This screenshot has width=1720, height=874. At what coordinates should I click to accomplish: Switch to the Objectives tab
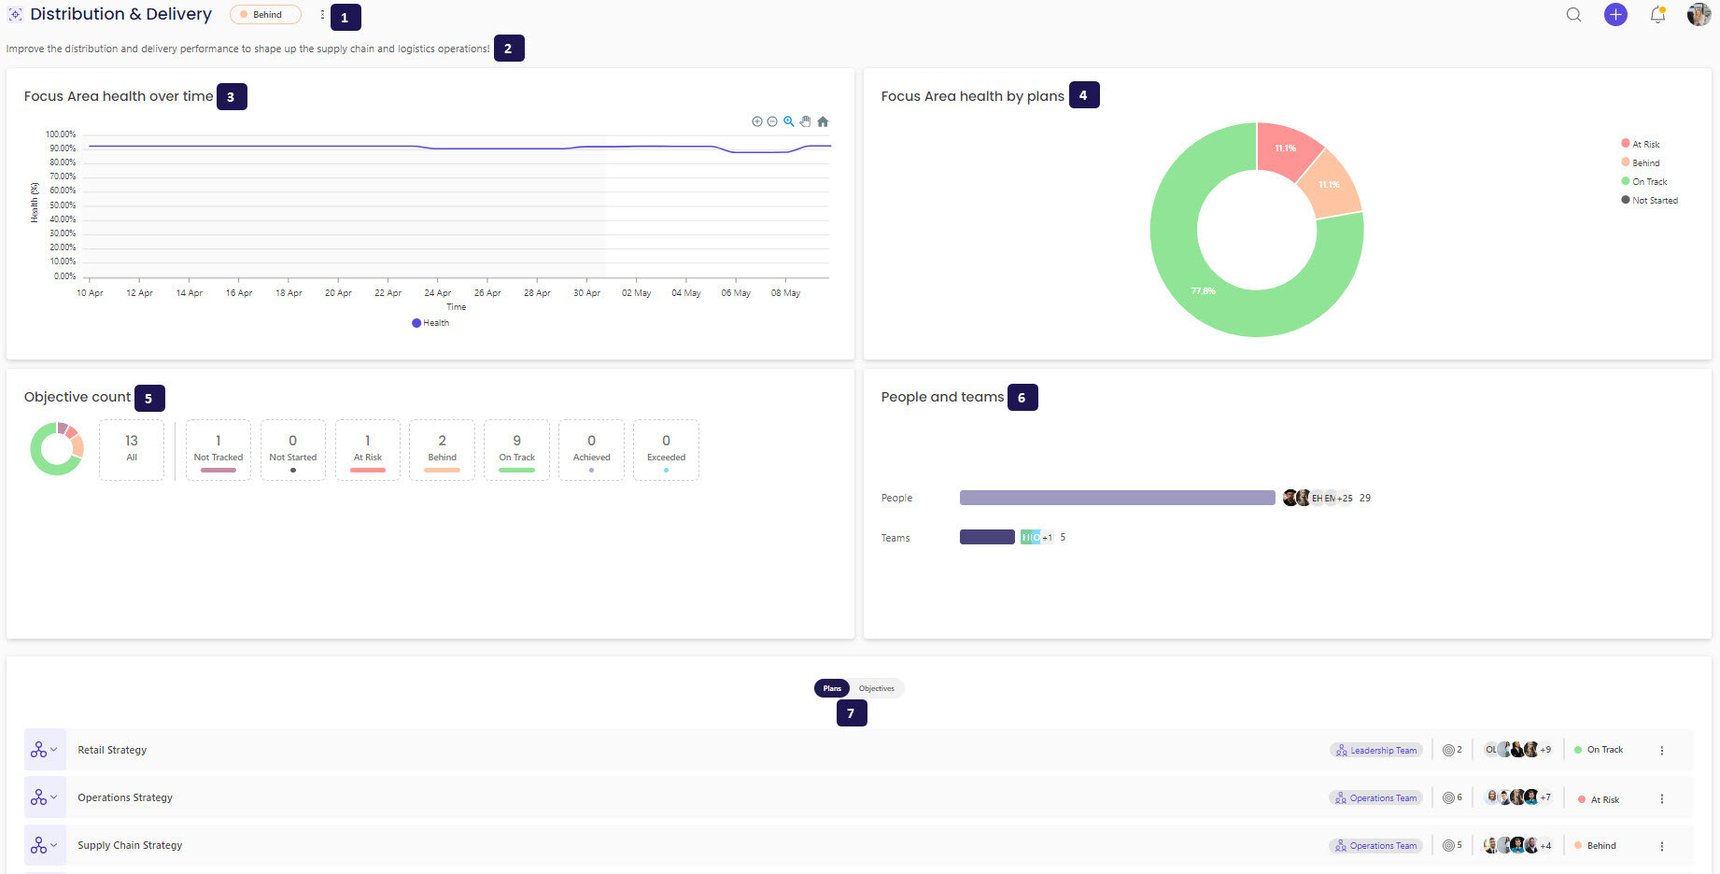(x=877, y=688)
